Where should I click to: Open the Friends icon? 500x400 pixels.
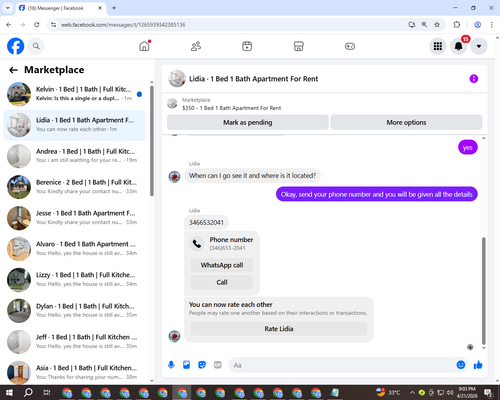(196, 46)
